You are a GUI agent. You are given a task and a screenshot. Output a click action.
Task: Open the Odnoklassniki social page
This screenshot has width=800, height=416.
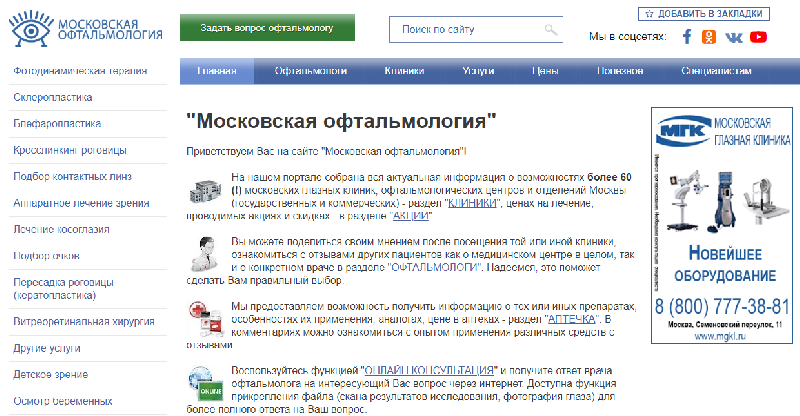pos(710,37)
